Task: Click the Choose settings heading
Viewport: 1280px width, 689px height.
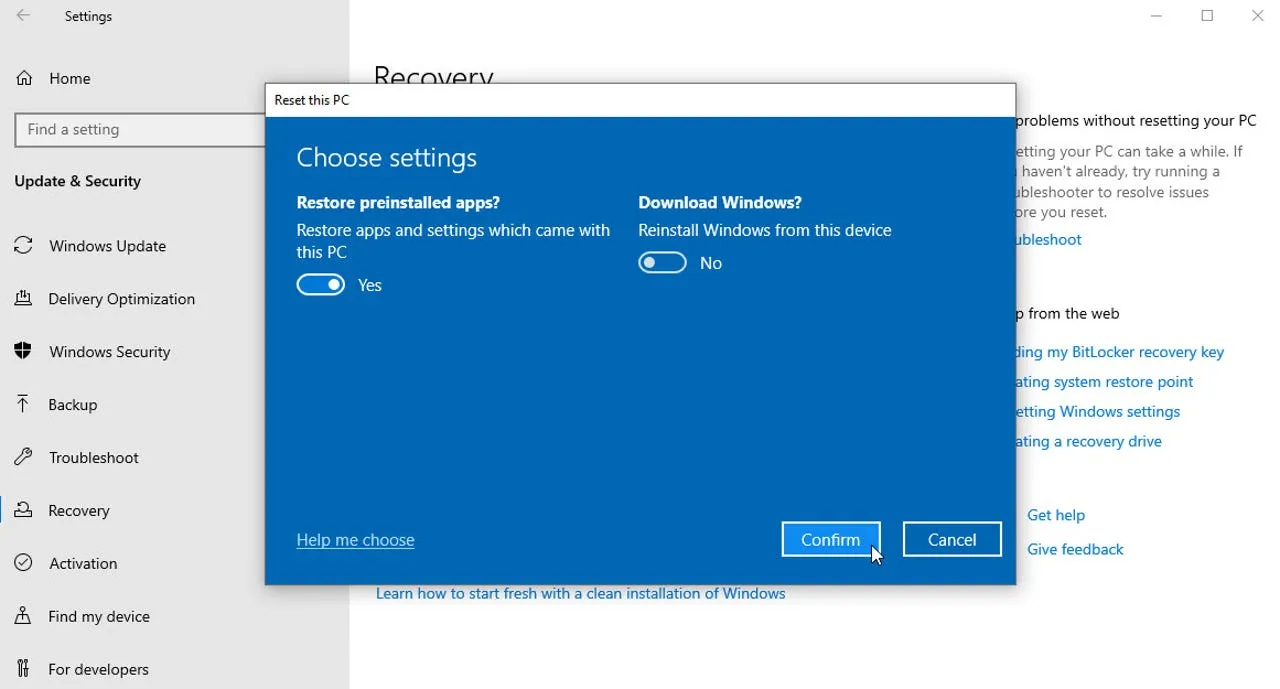Action: coord(387,158)
